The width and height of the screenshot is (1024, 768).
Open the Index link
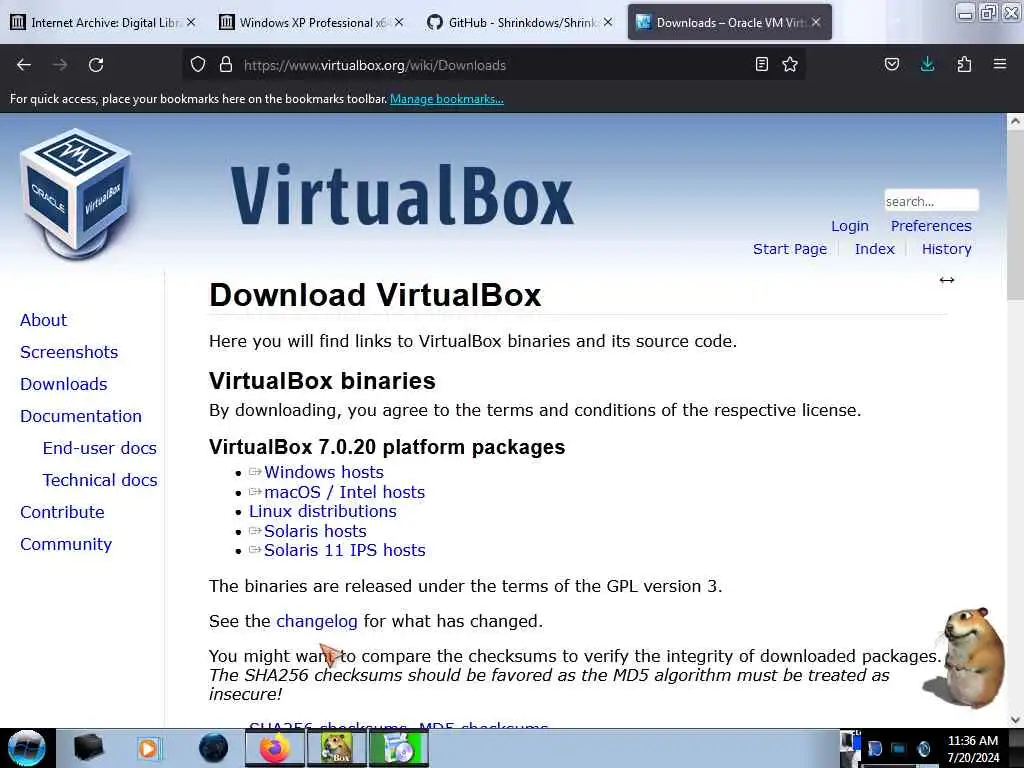tap(874, 249)
